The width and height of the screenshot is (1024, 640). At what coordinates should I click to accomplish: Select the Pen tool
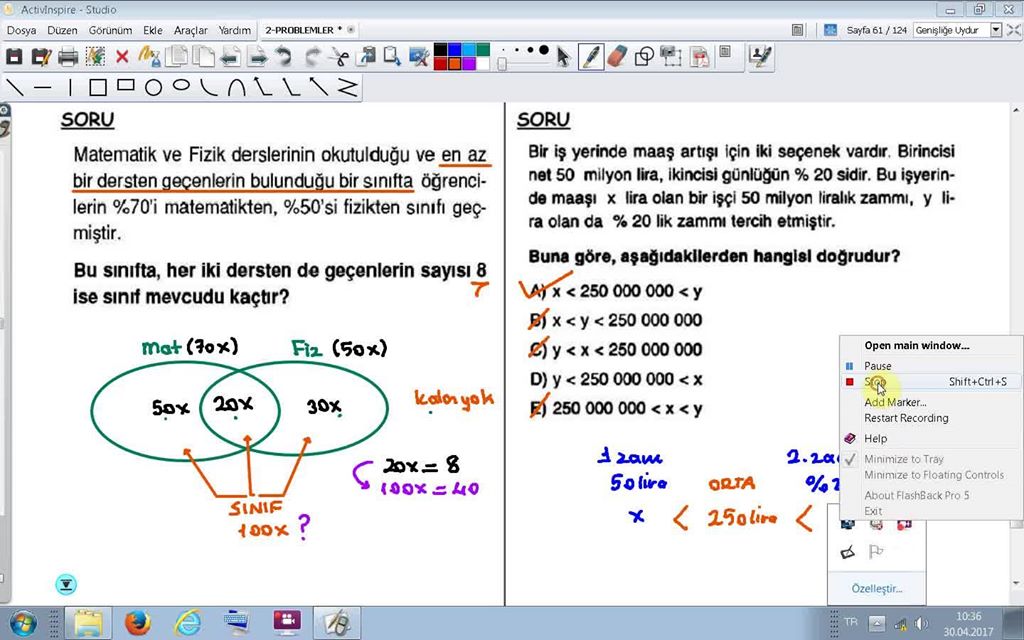pos(591,57)
